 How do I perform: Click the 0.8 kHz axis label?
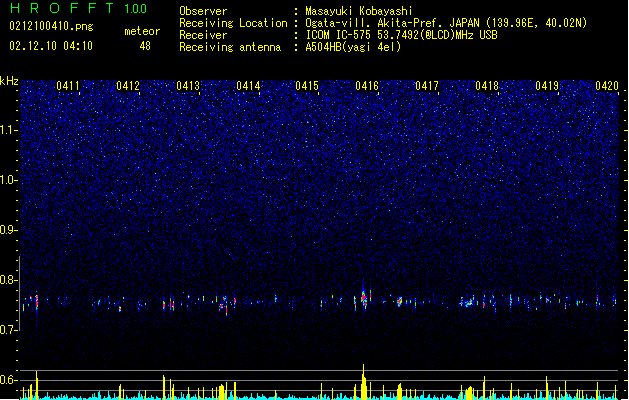(x=9, y=280)
